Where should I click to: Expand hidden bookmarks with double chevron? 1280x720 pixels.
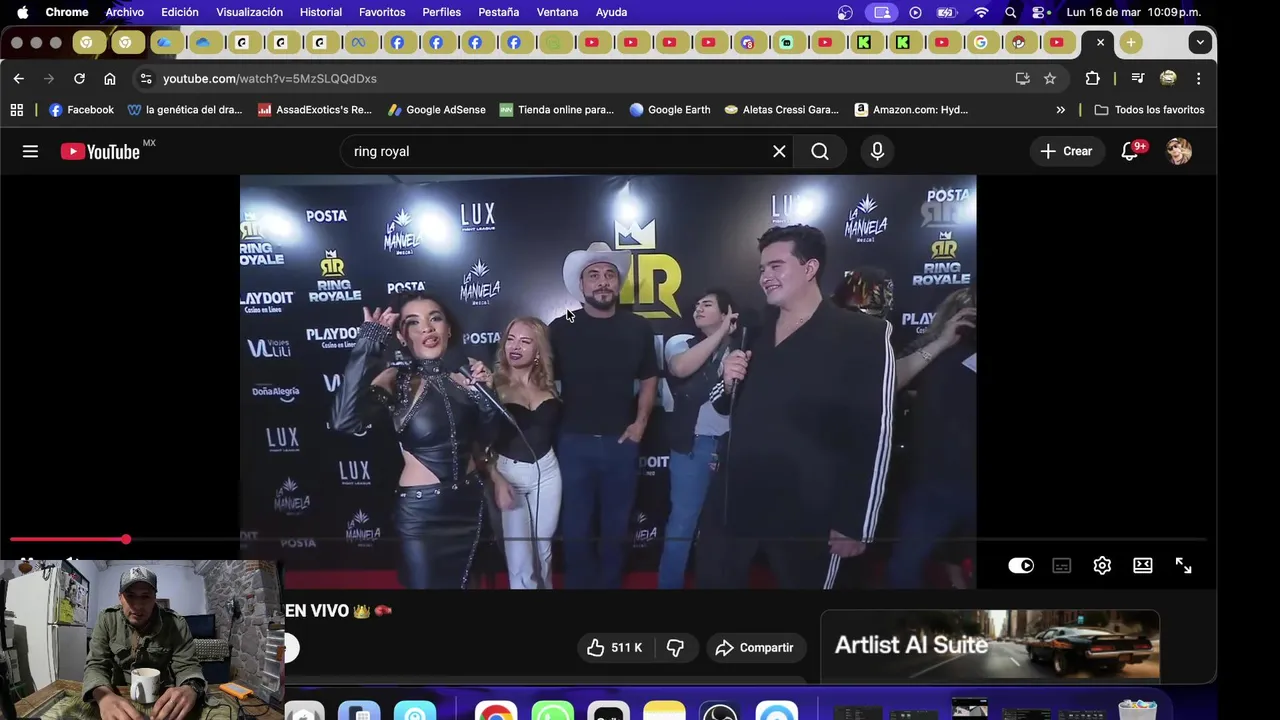pyautogui.click(x=1060, y=110)
